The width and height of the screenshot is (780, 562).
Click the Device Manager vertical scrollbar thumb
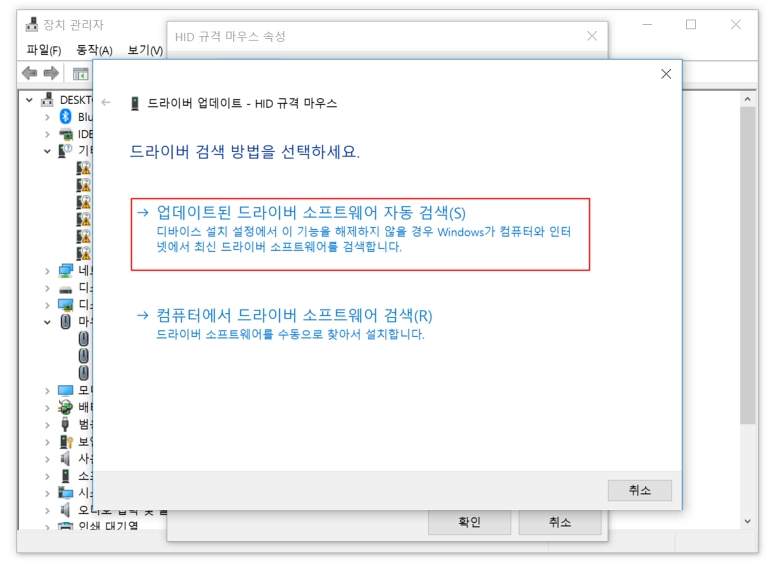pos(747,265)
